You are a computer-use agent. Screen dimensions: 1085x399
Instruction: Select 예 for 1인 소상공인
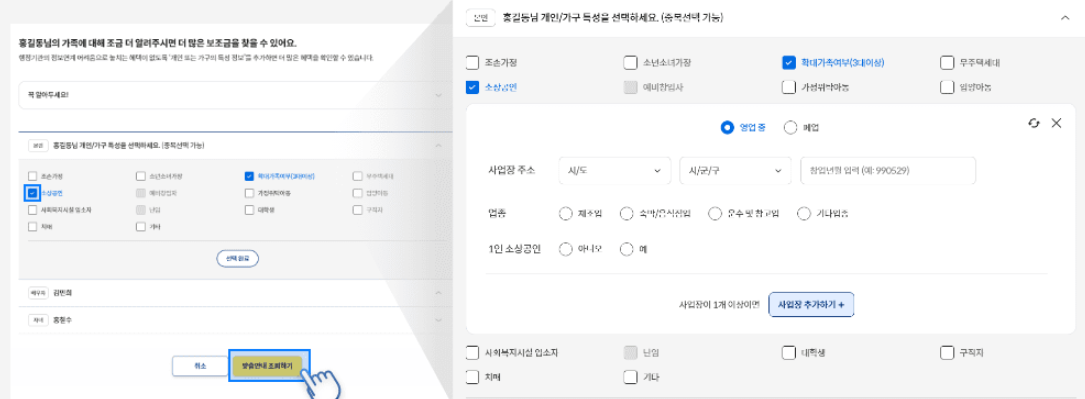point(627,249)
